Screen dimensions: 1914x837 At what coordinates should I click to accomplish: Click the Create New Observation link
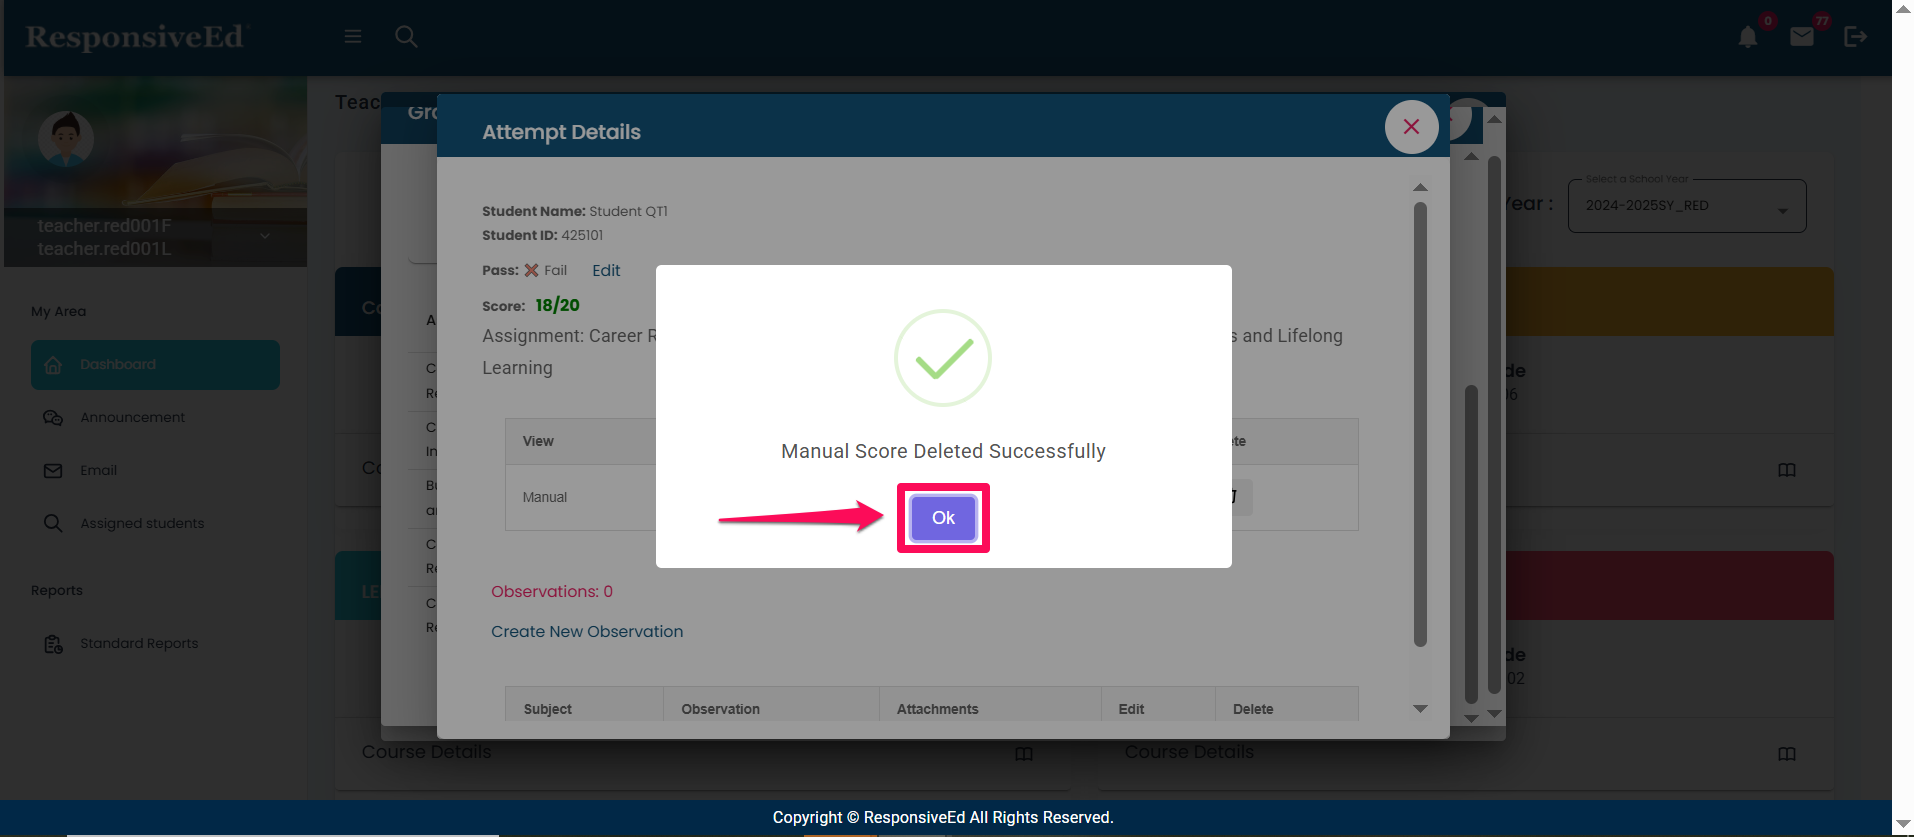click(587, 632)
